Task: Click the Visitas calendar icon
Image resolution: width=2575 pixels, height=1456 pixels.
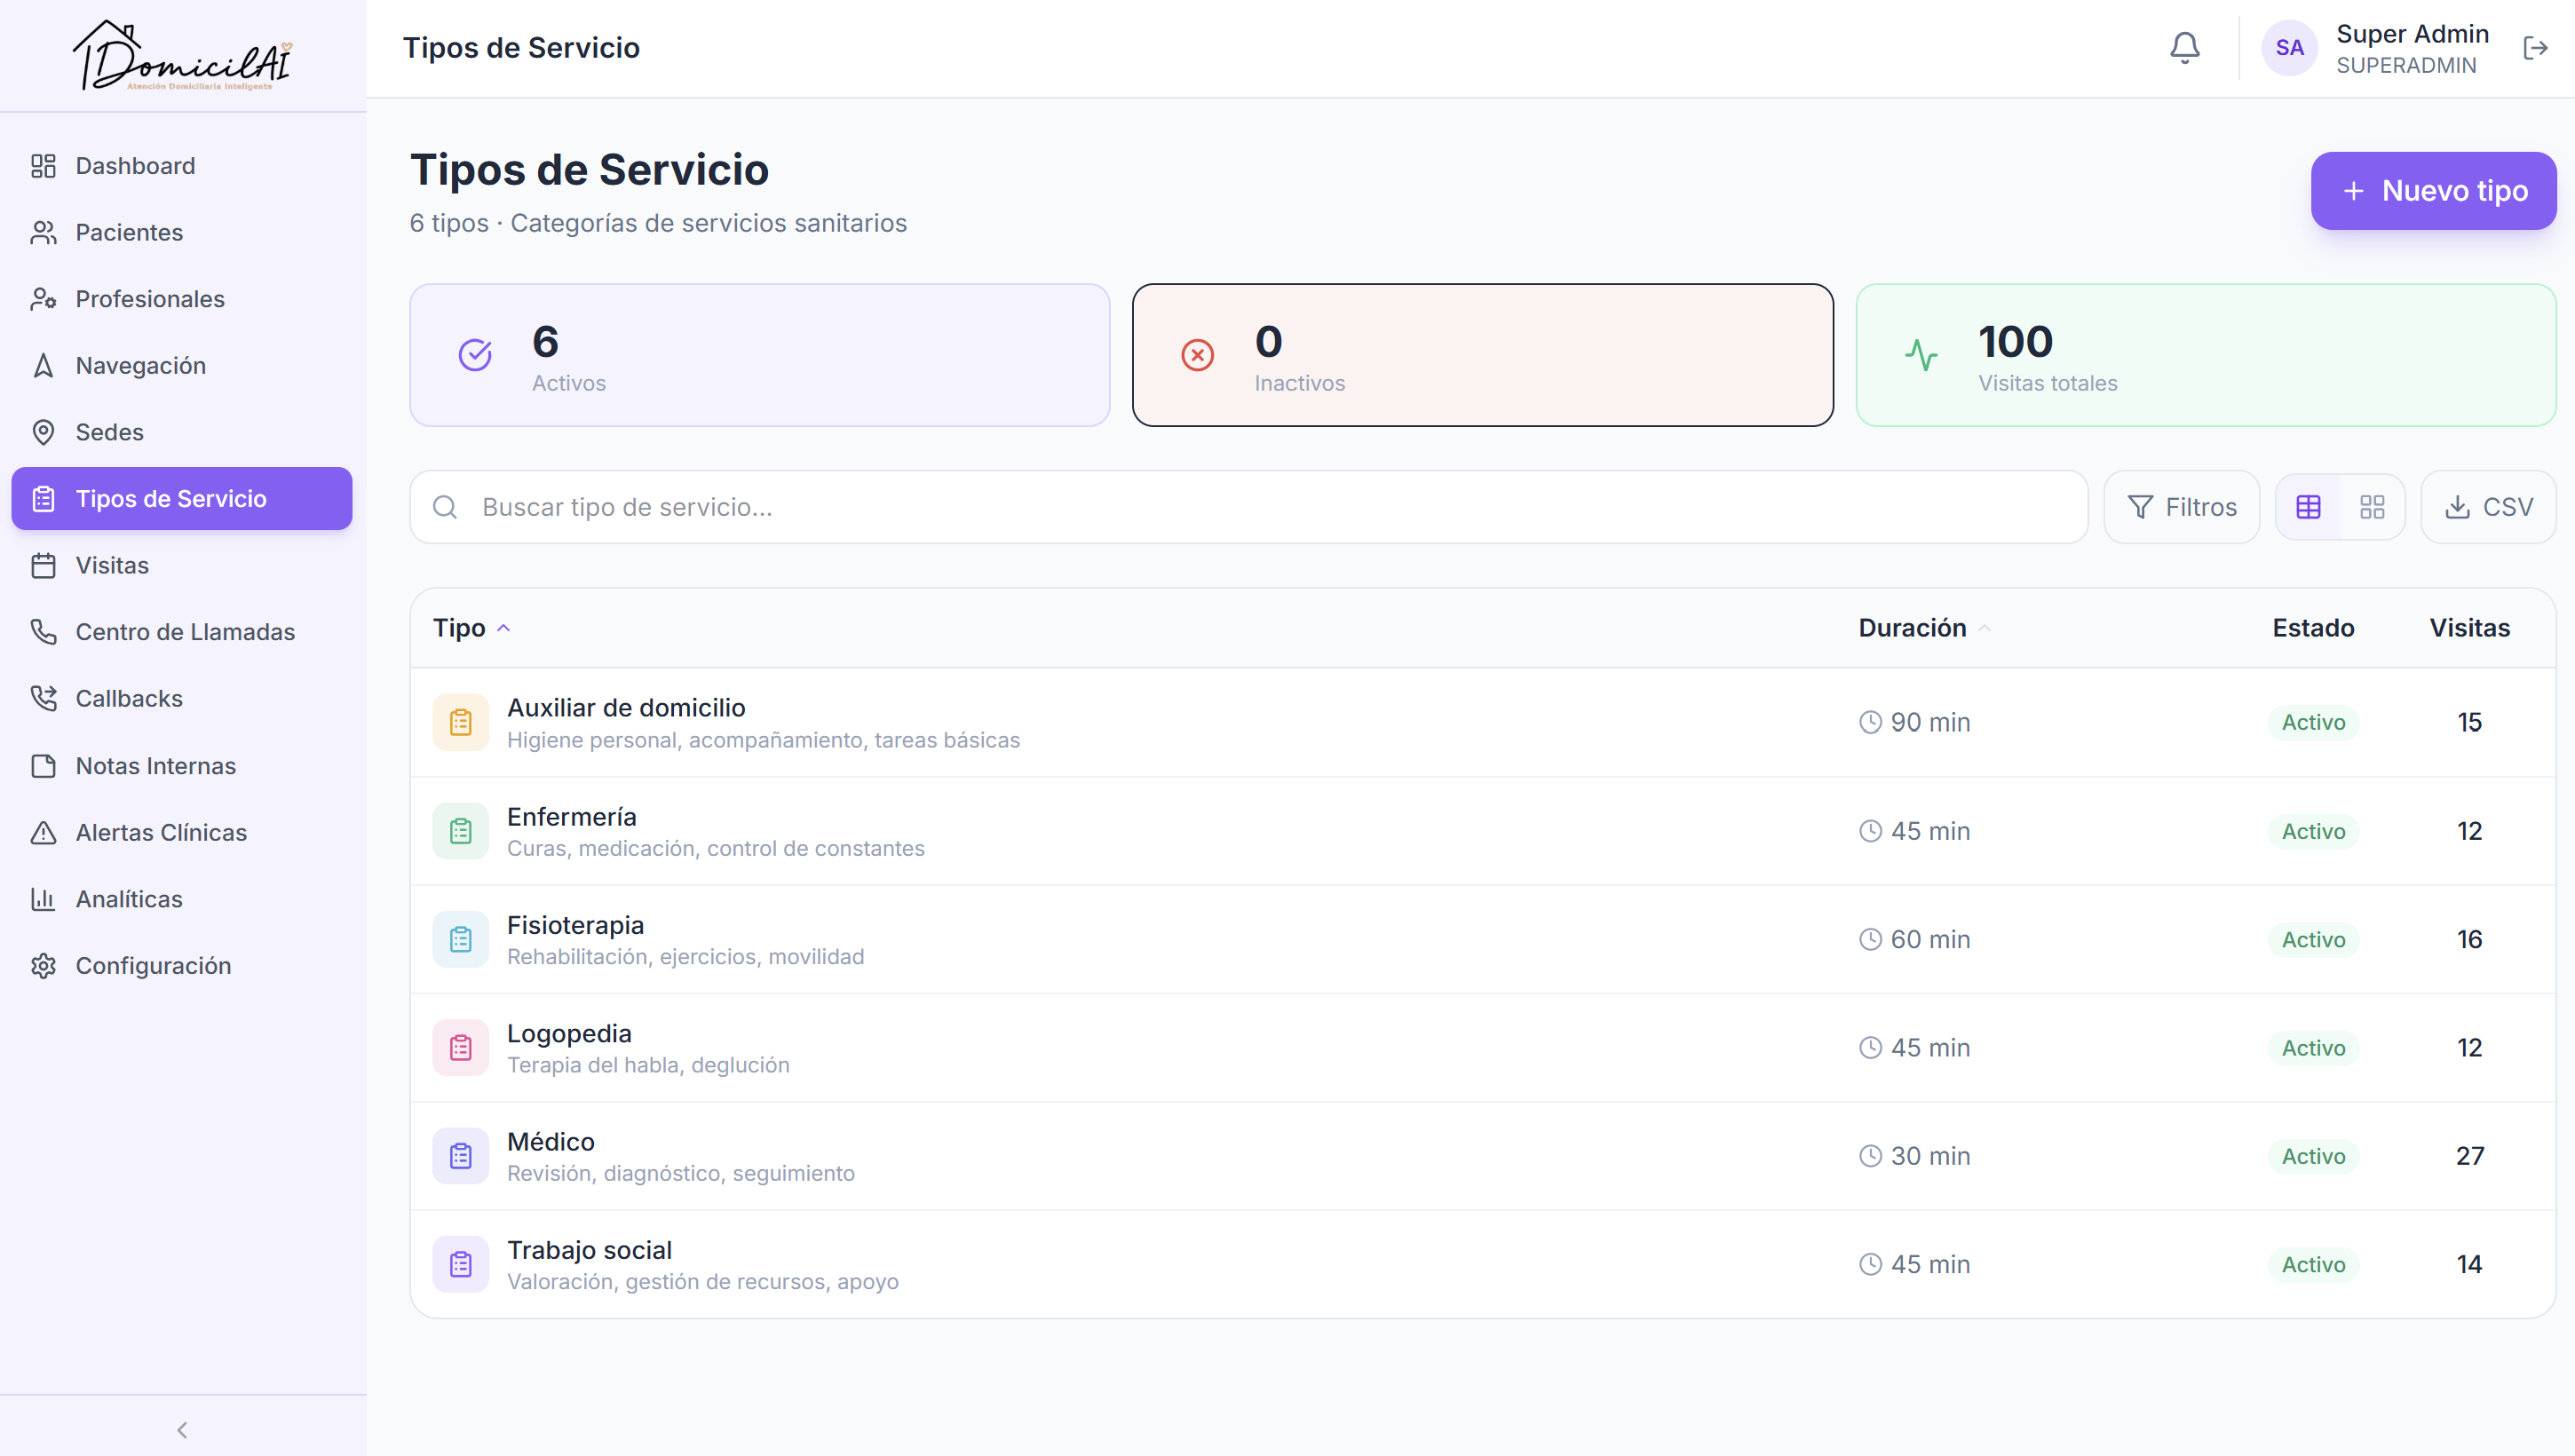Action: point(43,566)
